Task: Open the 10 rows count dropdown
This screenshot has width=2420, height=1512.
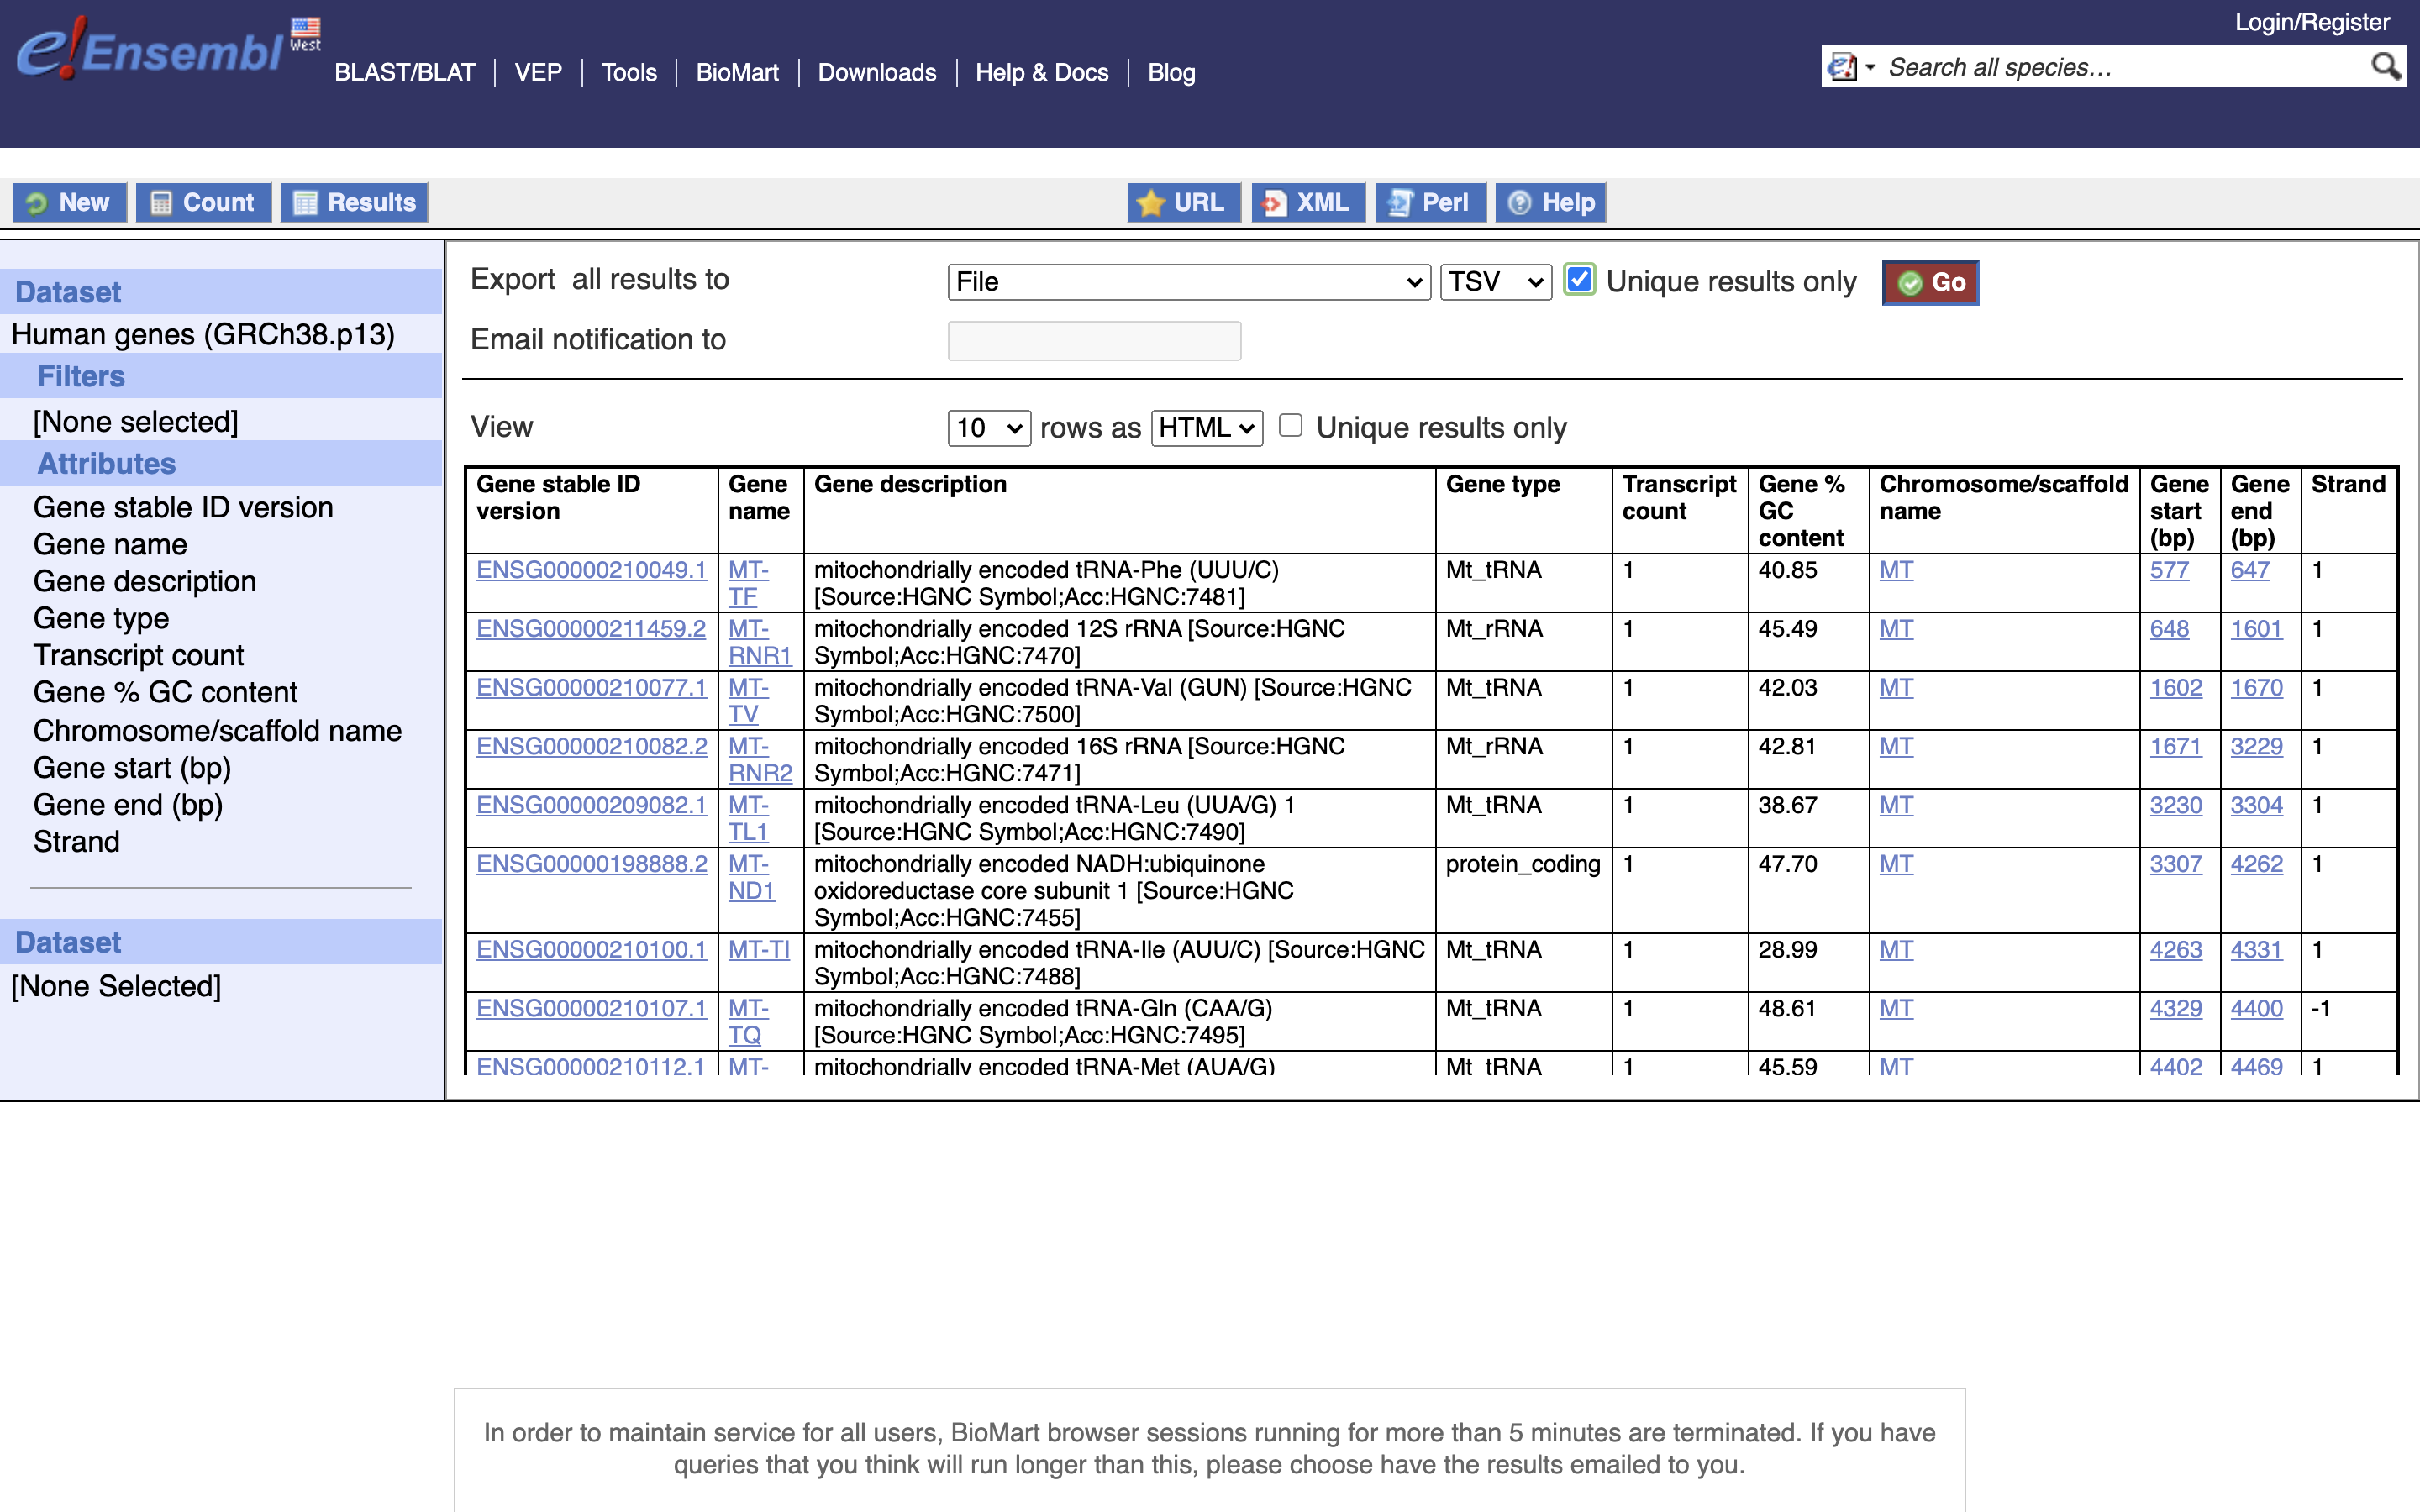Action: click(x=989, y=428)
